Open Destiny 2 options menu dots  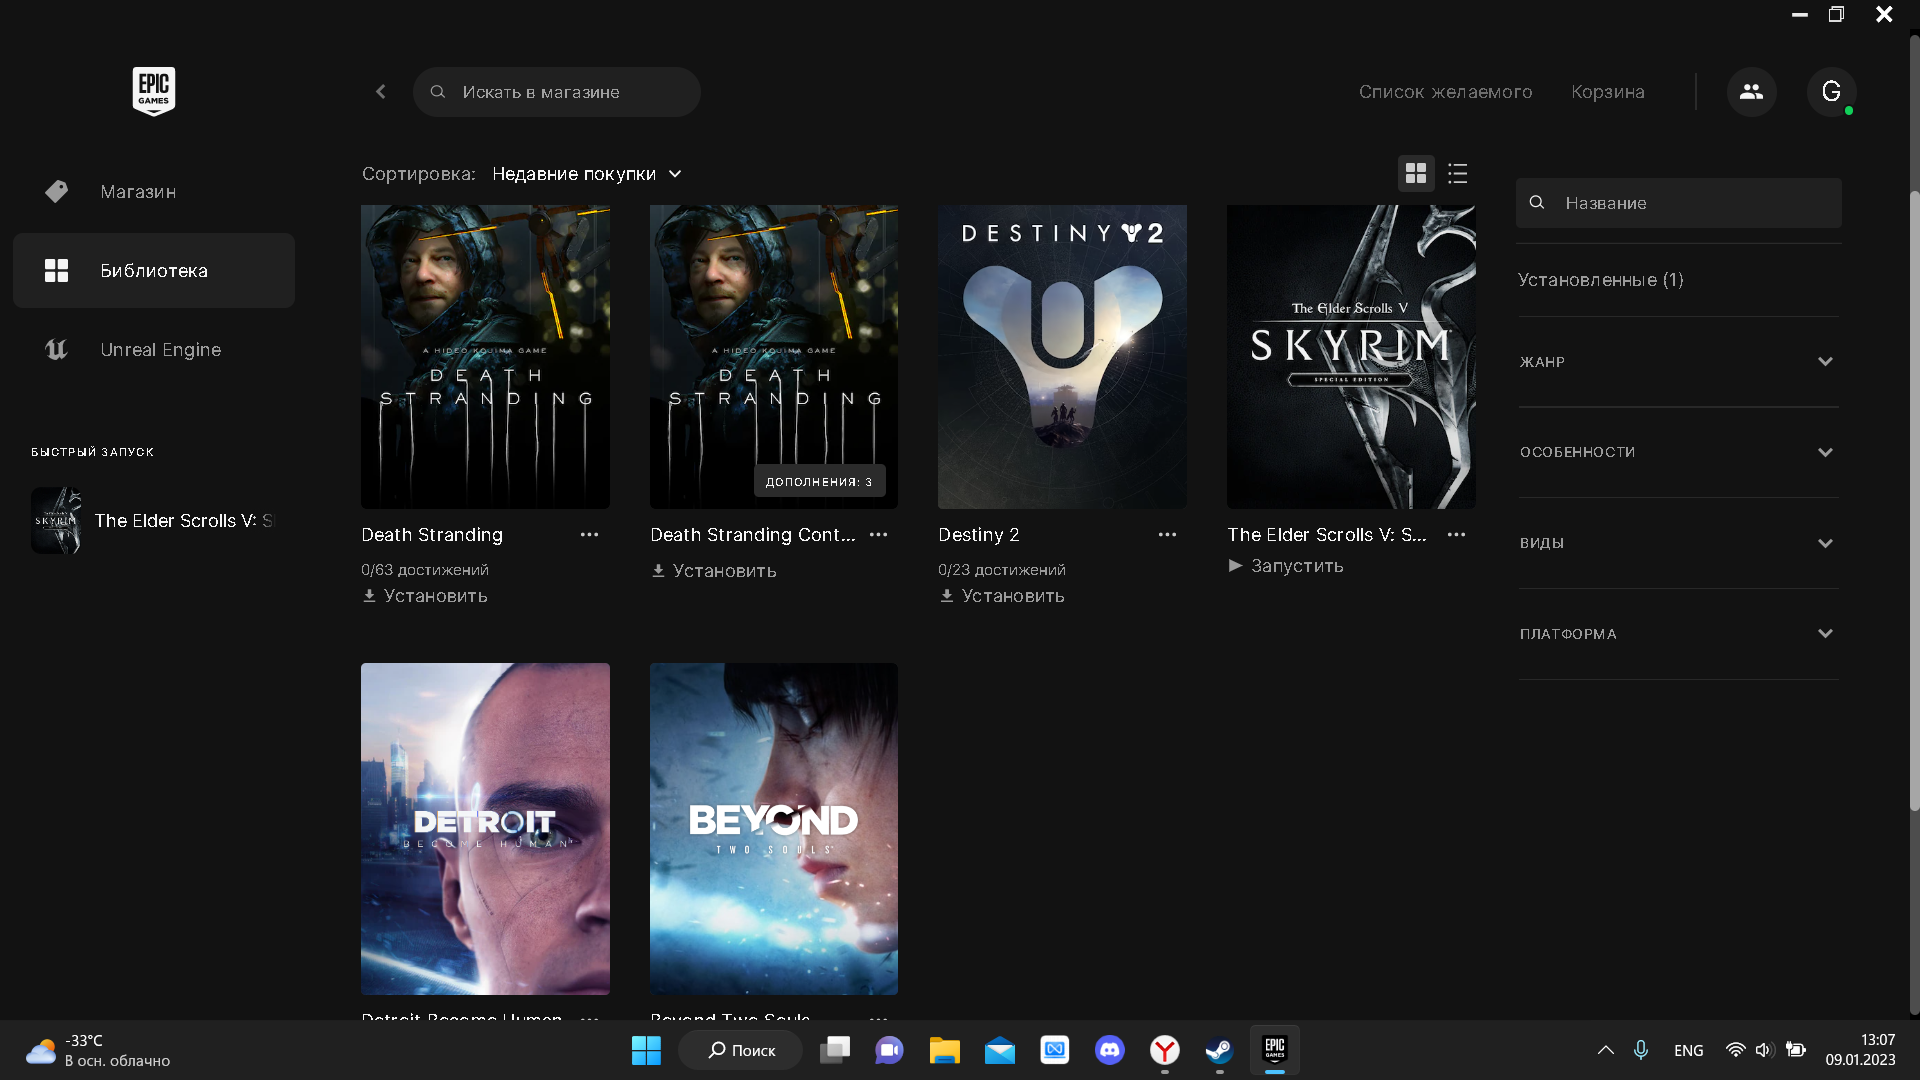coord(1167,535)
